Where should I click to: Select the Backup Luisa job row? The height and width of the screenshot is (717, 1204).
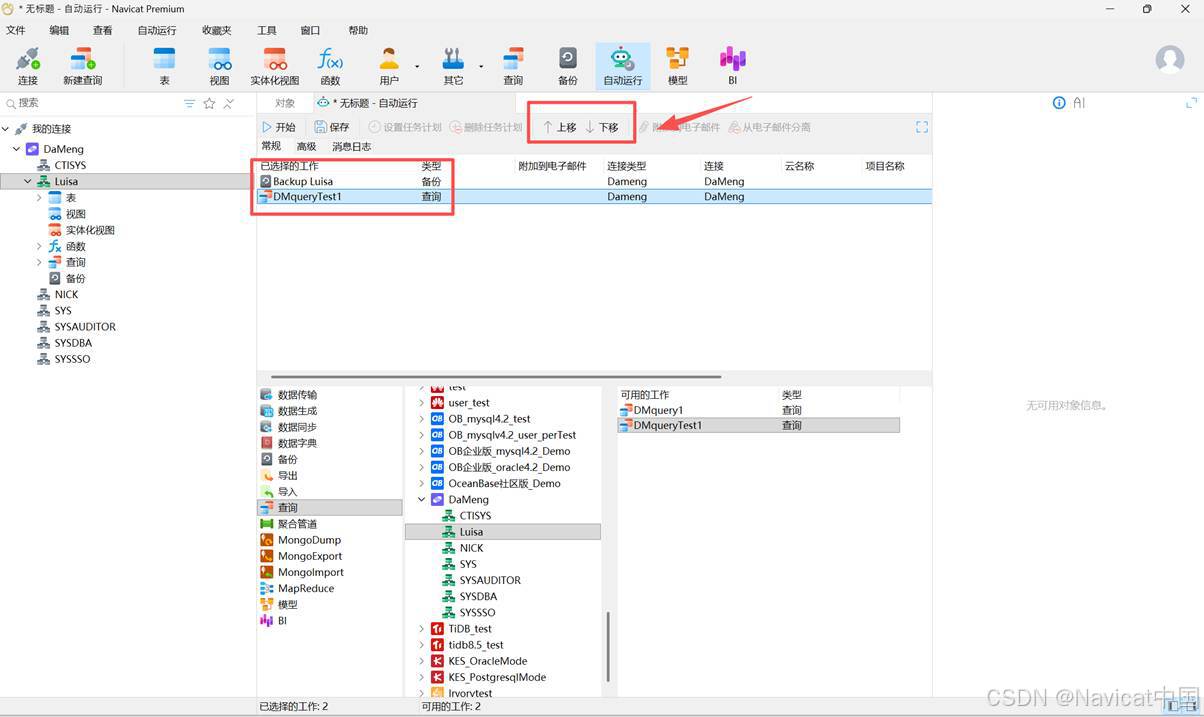tap(594, 182)
